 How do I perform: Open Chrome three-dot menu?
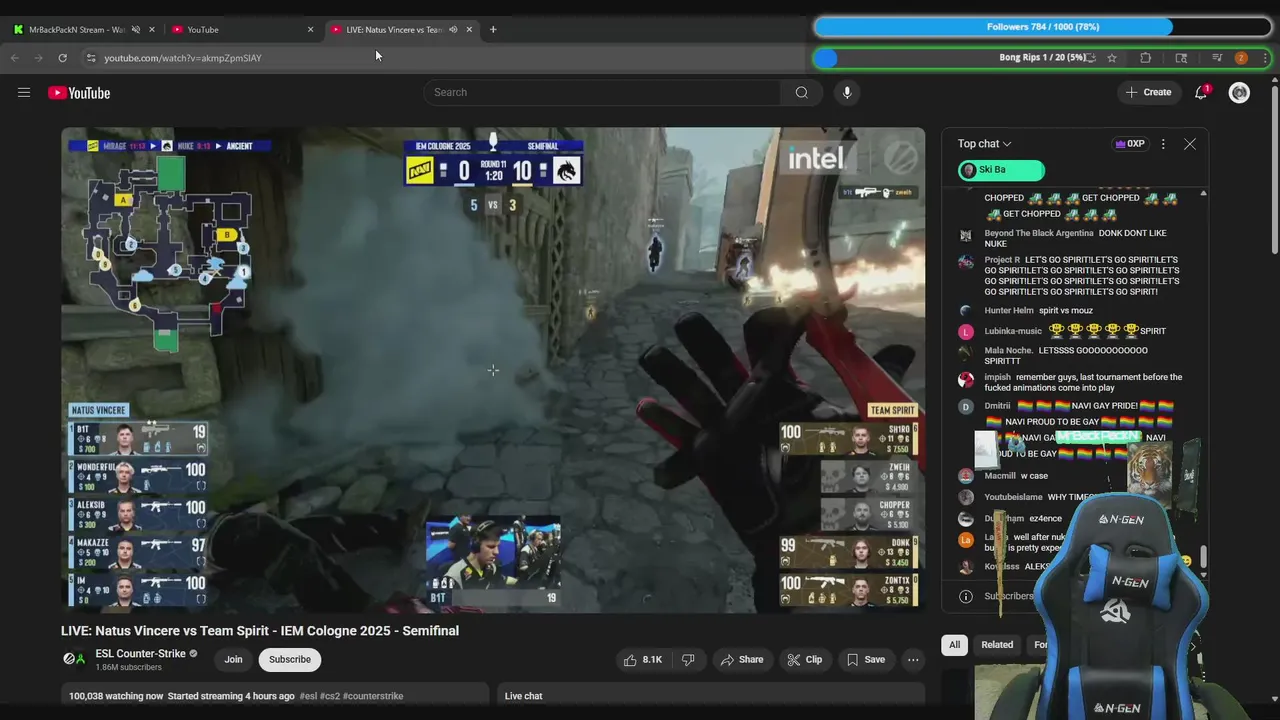click(1265, 58)
